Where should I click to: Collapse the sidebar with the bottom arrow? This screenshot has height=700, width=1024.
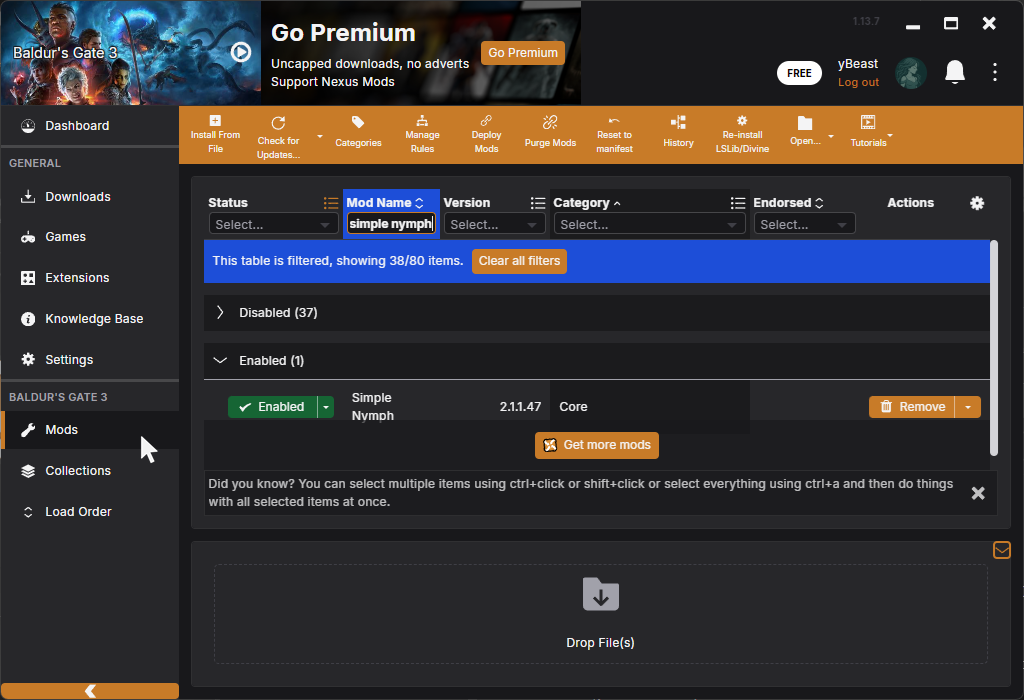point(90,691)
